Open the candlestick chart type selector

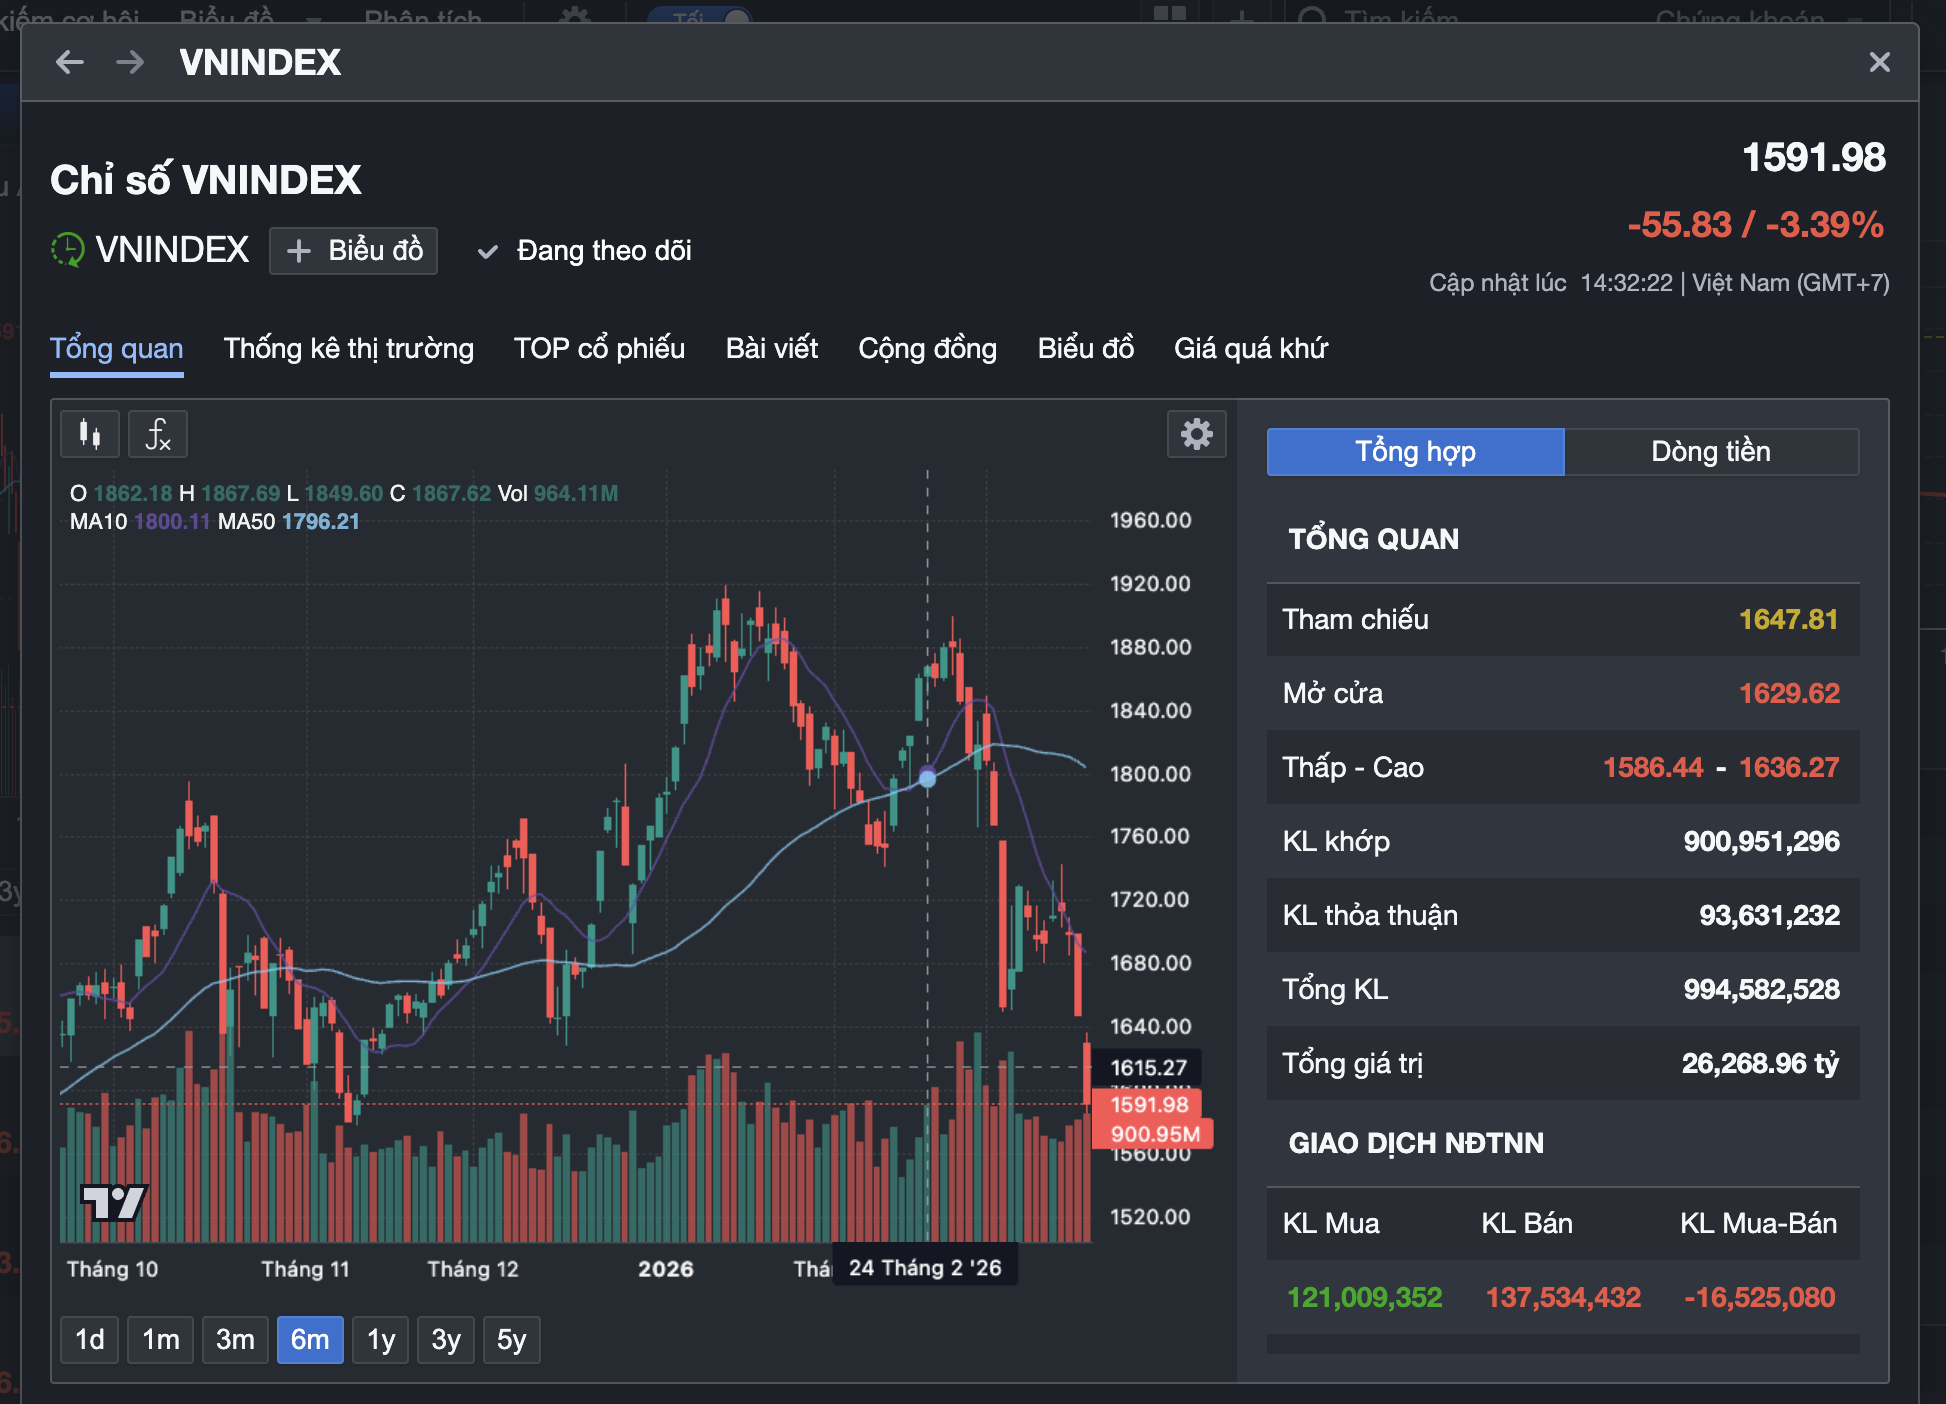tap(90, 434)
